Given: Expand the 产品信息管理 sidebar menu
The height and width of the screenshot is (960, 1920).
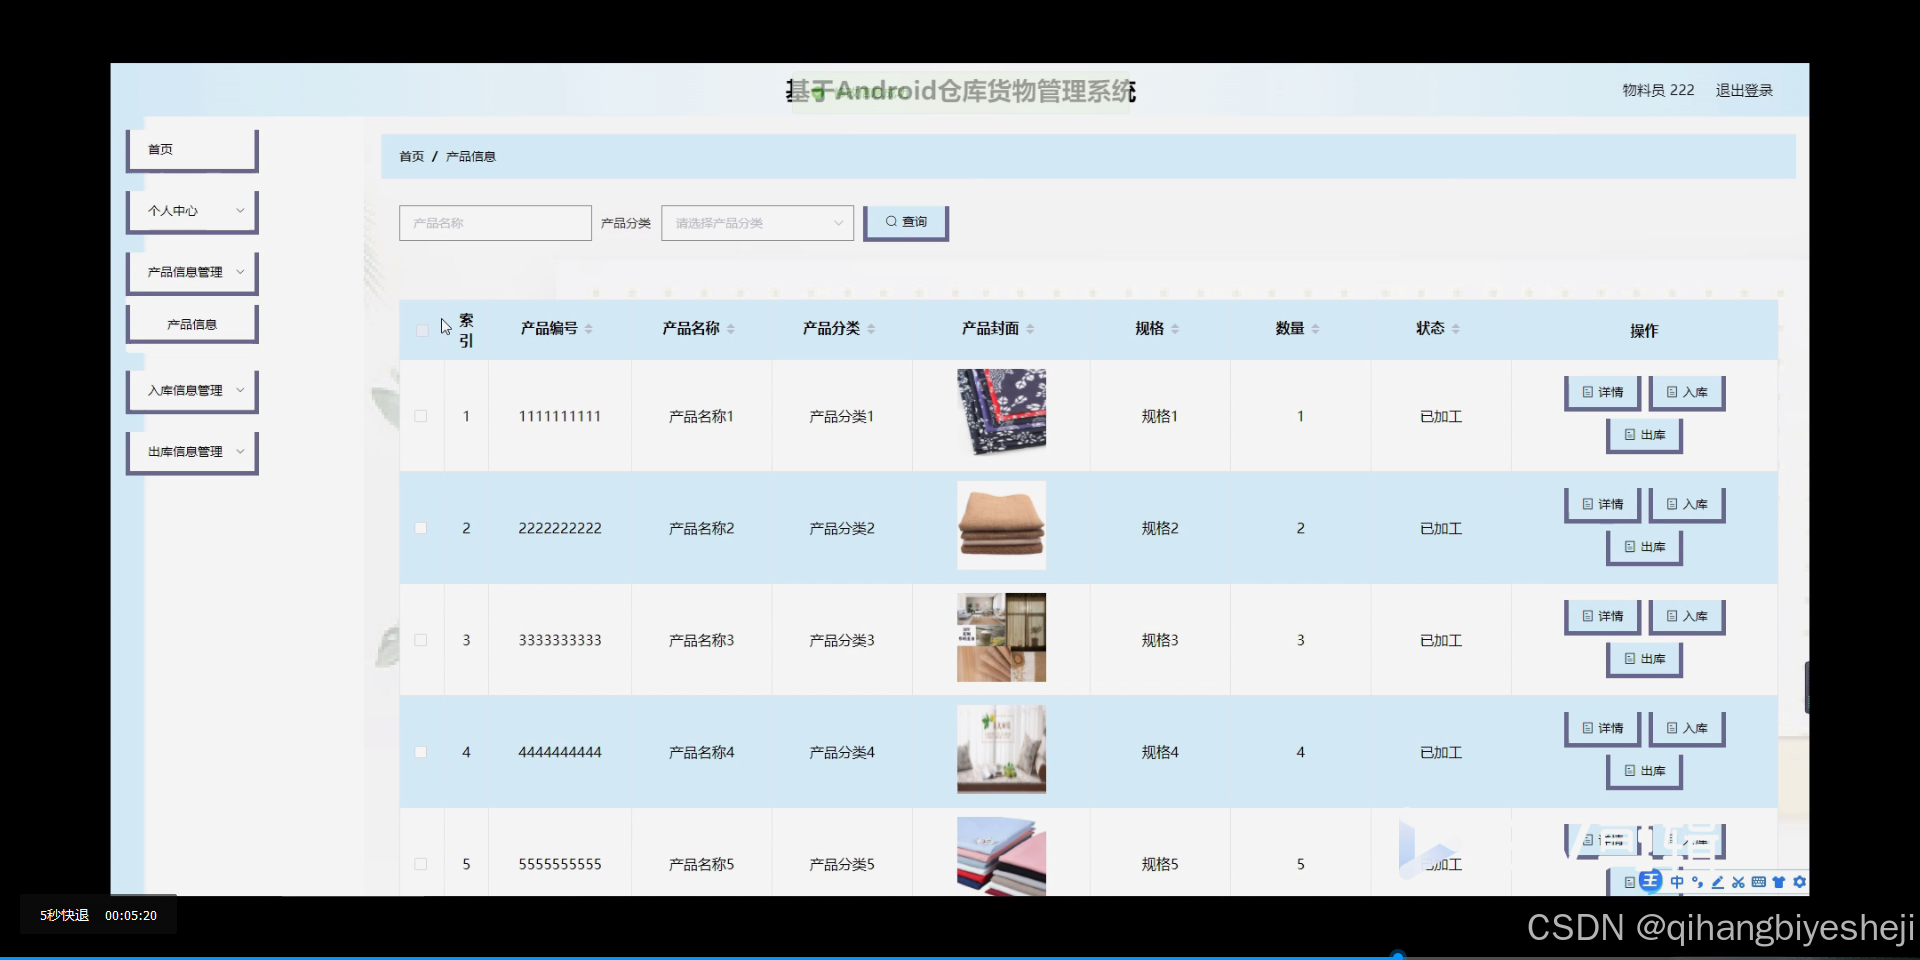Looking at the screenshot, I should 191,271.
